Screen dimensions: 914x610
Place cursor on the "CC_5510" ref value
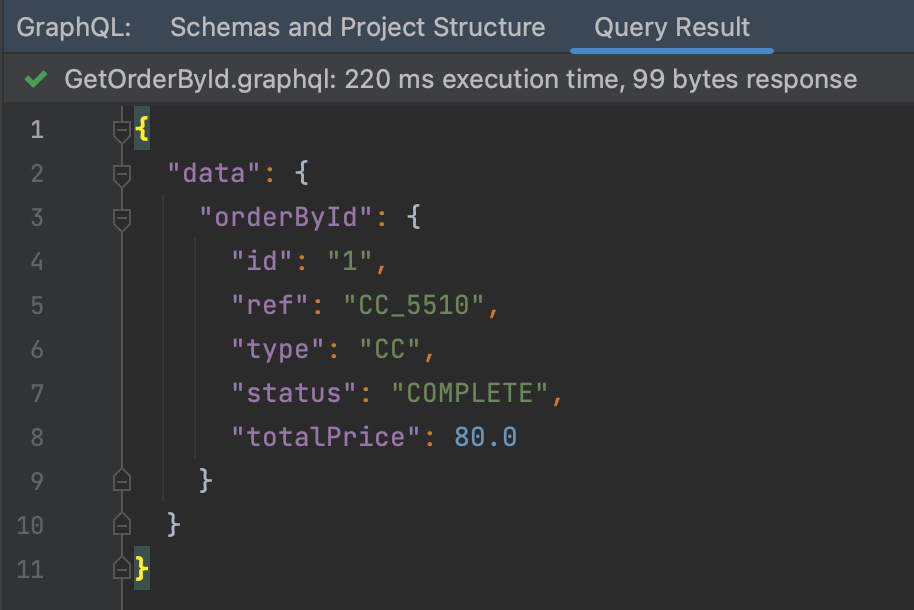pos(414,306)
